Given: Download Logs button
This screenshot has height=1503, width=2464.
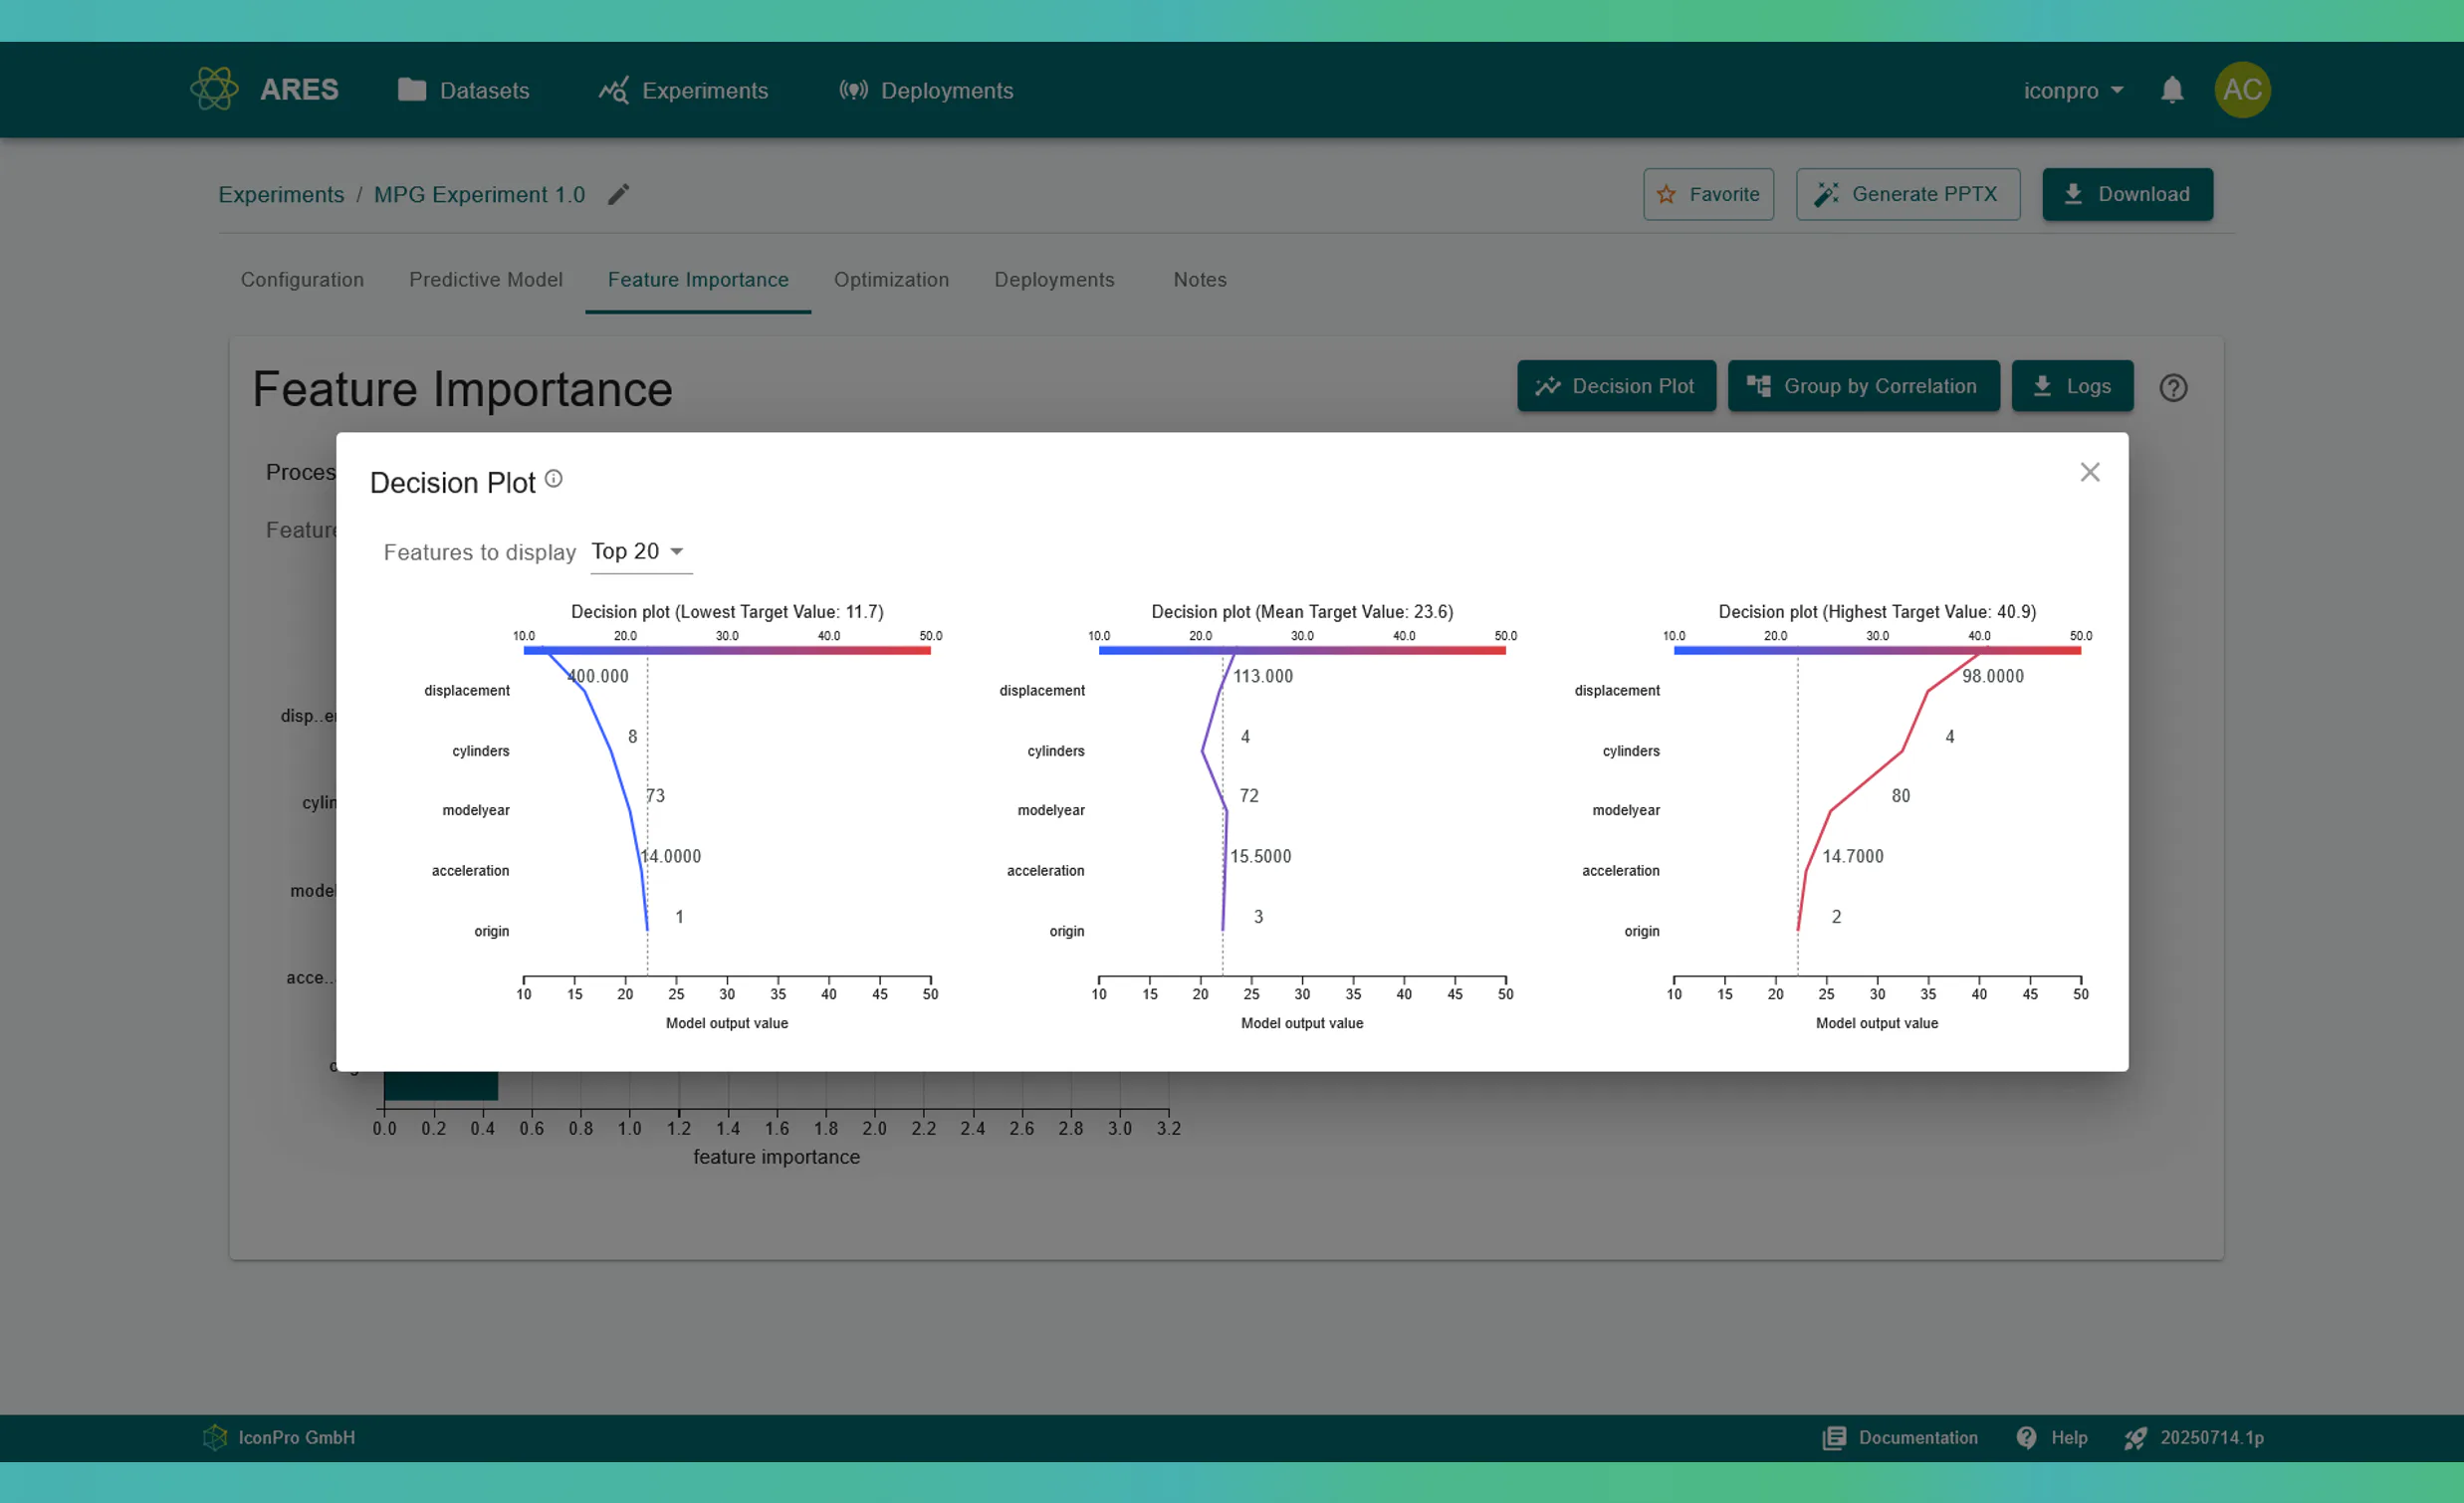Looking at the screenshot, I should 2072,386.
